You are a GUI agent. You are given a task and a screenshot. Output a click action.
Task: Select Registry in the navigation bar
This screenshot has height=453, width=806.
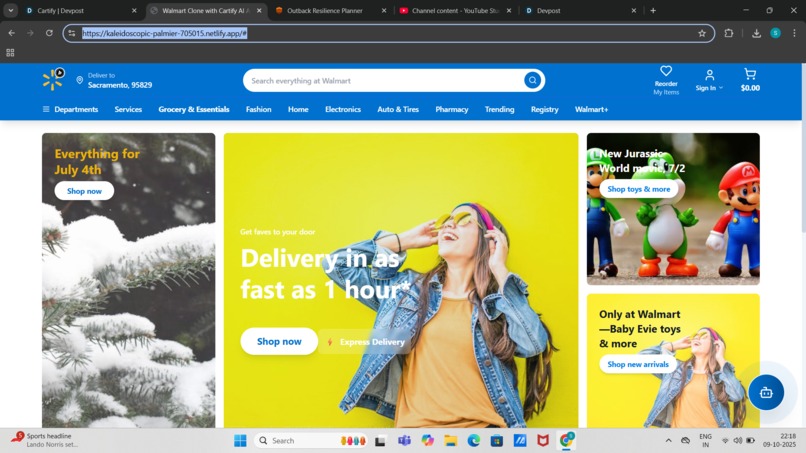[x=545, y=109]
